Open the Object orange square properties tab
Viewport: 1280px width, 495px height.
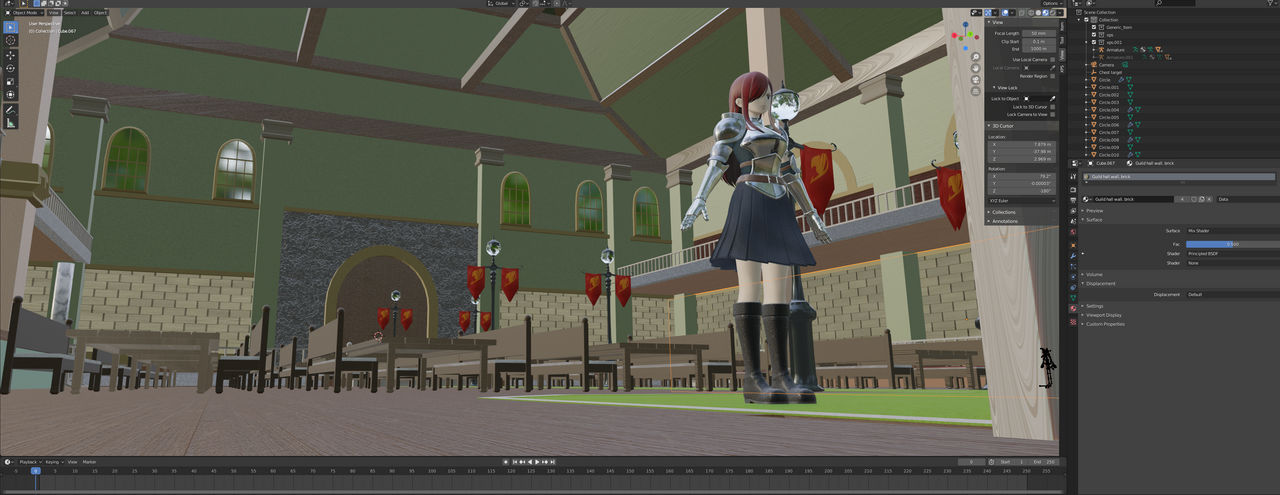(1073, 245)
